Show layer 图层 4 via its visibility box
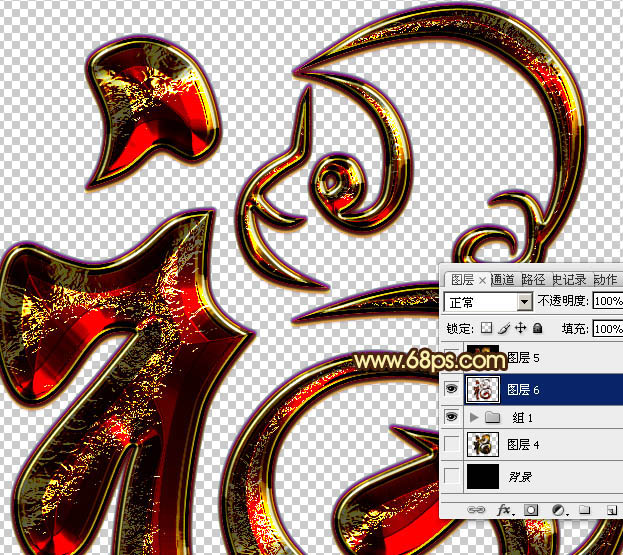Viewport: 623px width, 555px height. pos(451,444)
